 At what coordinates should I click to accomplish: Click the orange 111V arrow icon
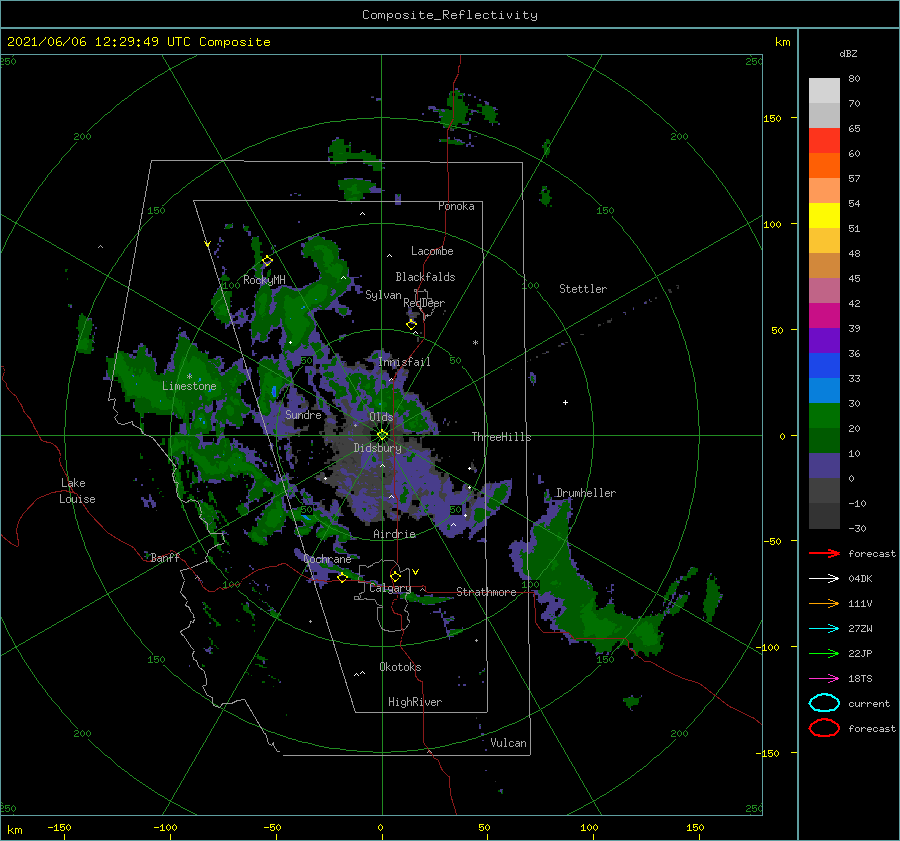click(824, 603)
